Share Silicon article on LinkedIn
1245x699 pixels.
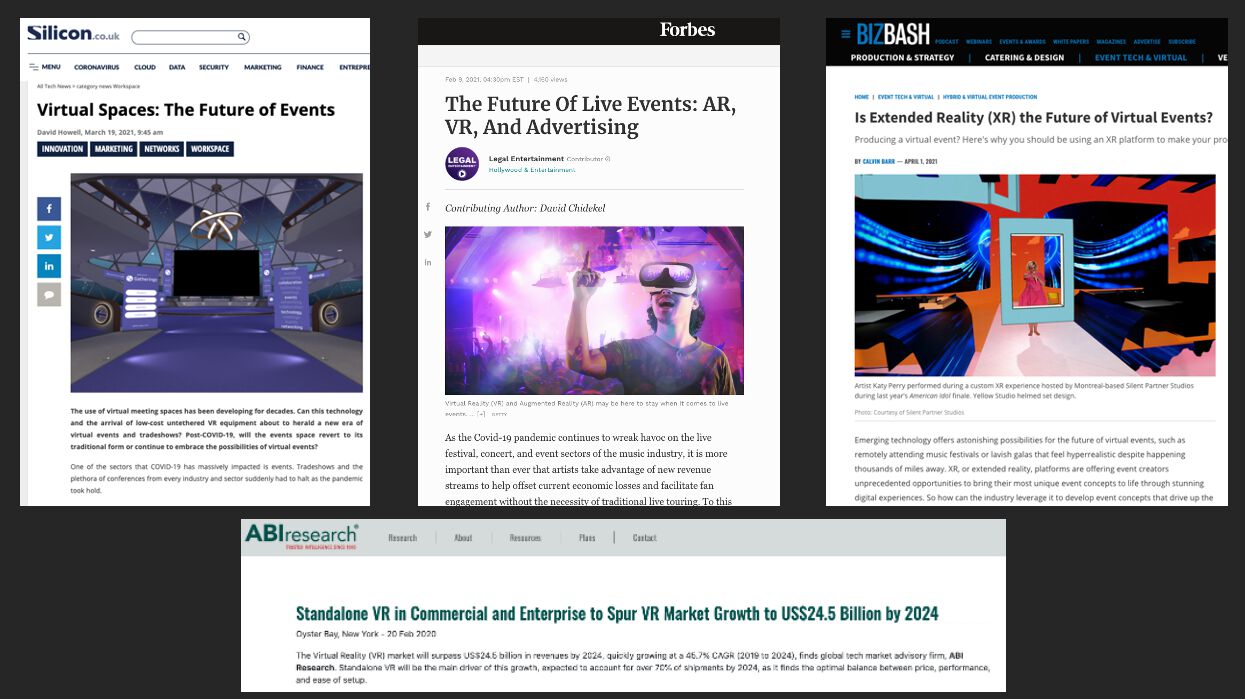tap(49, 266)
